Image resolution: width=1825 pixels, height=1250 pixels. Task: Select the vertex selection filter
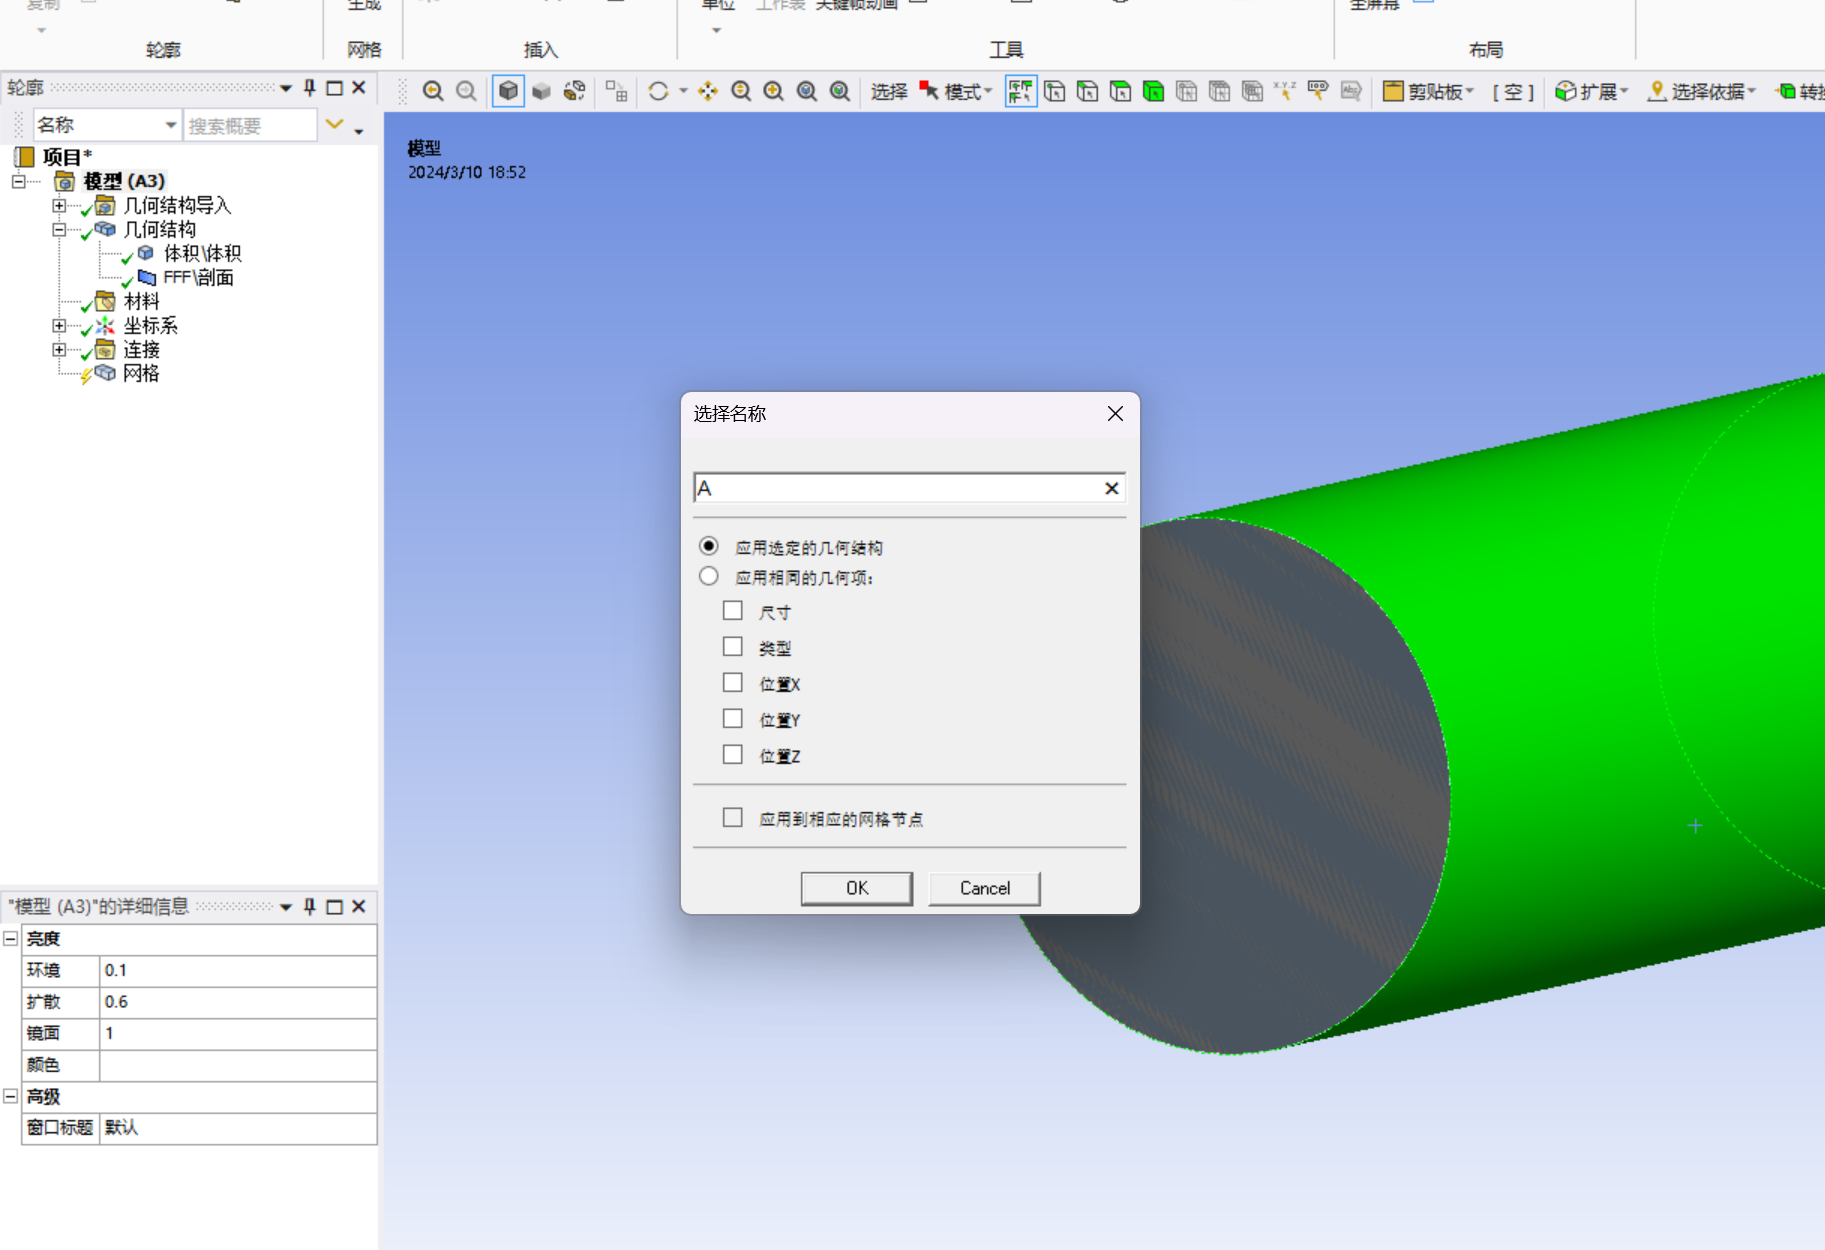(1054, 91)
